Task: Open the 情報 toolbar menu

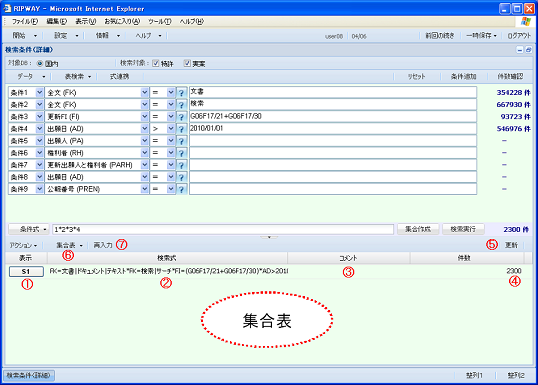Action: click(x=107, y=35)
